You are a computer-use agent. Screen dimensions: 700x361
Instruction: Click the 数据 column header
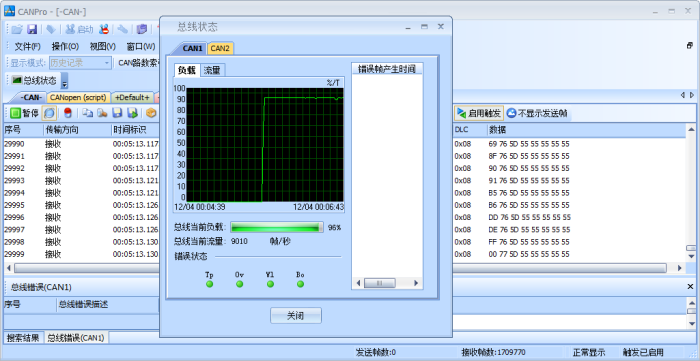(x=586, y=130)
